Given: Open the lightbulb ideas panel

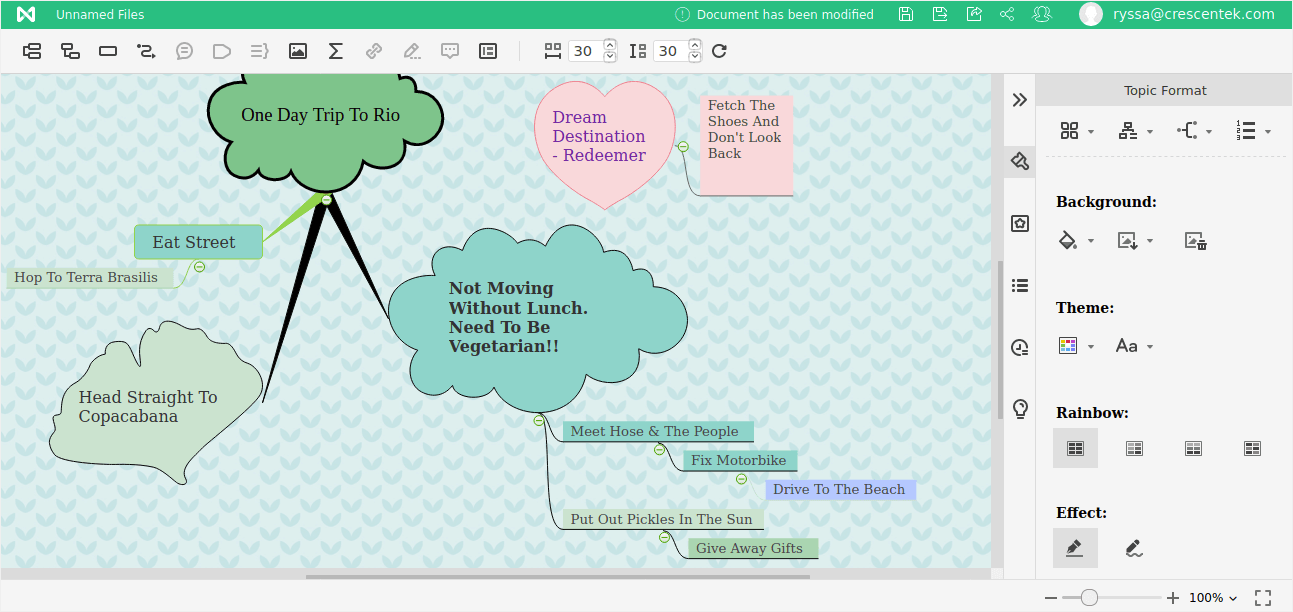Looking at the screenshot, I should (1019, 408).
